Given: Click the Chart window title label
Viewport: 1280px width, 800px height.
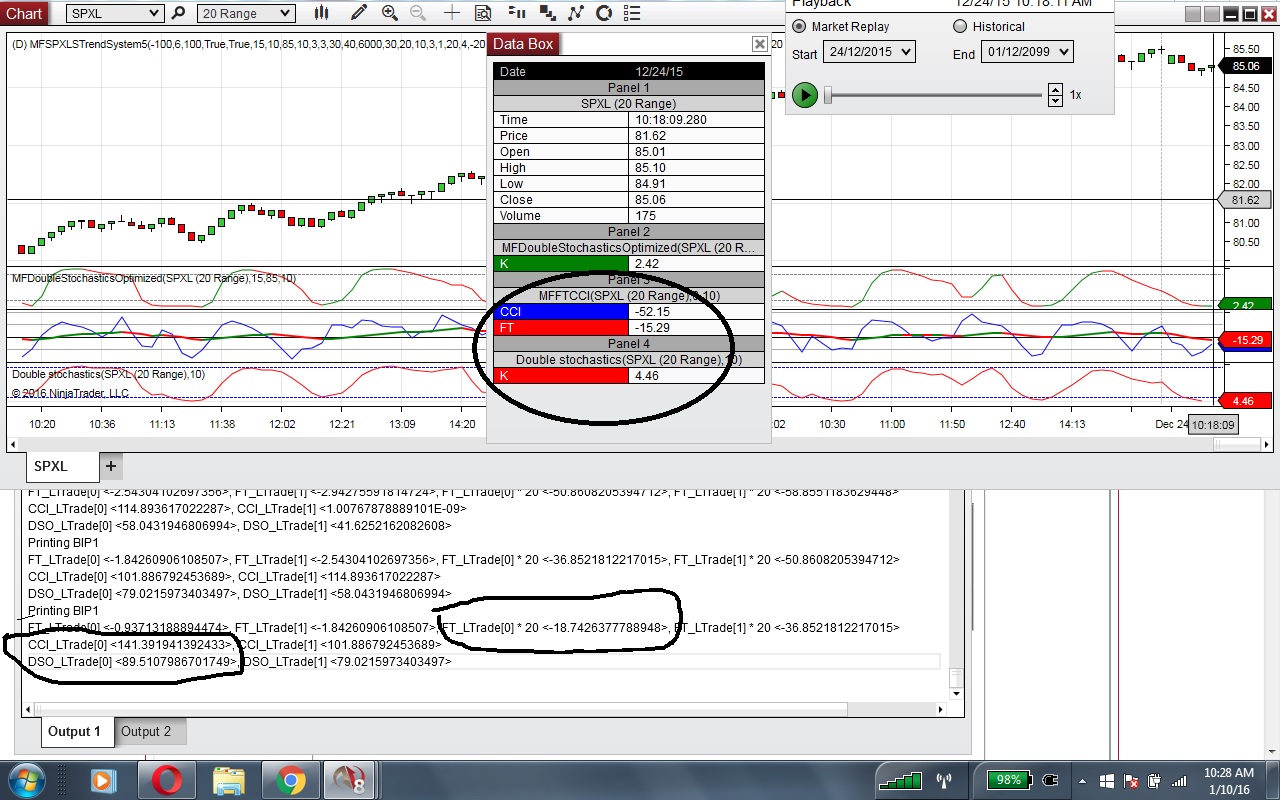Looking at the screenshot, I should [25, 13].
